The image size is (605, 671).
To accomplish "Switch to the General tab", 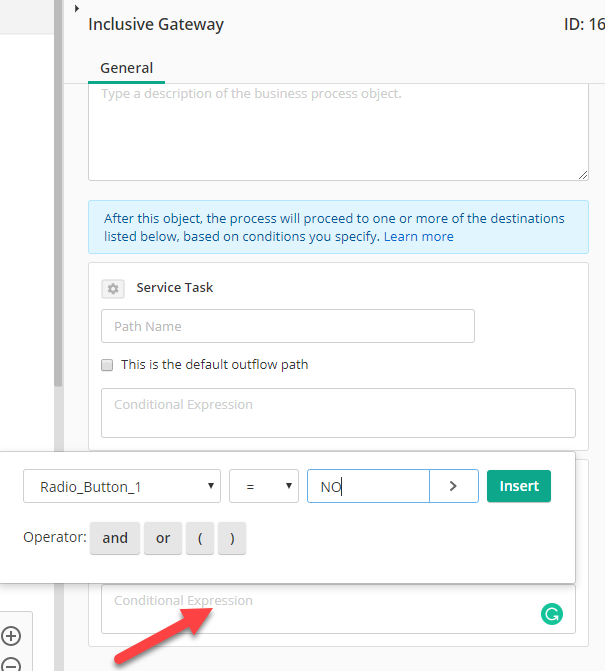I will point(126,68).
